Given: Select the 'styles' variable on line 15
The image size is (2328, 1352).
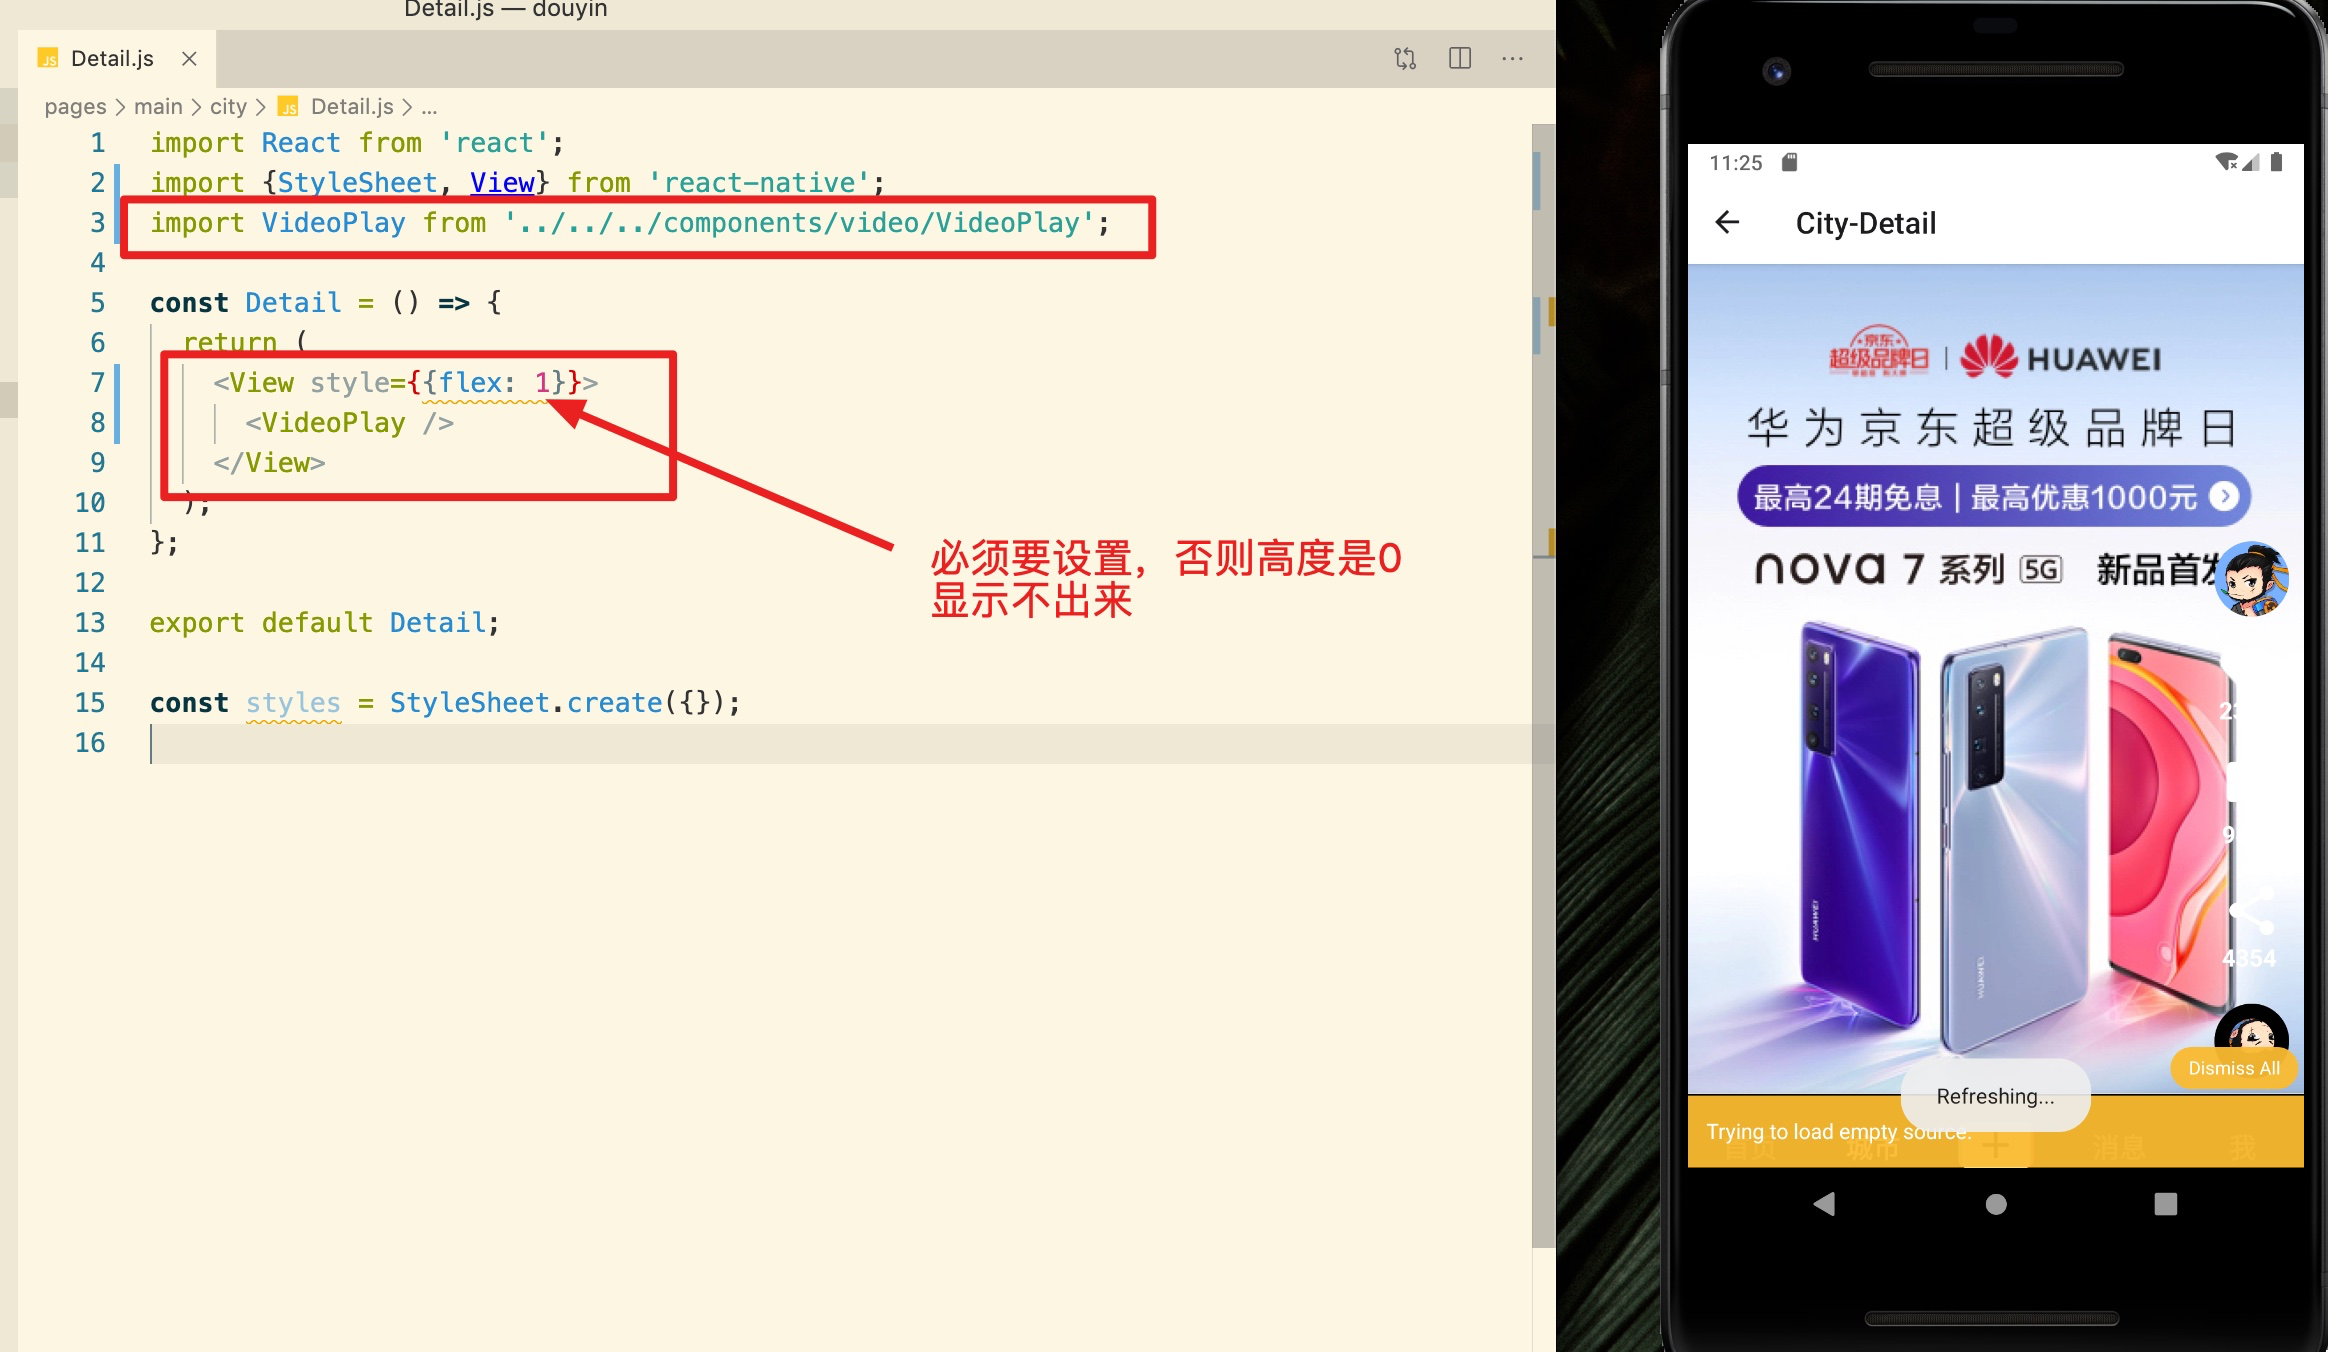Looking at the screenshot, I should 293,703.
